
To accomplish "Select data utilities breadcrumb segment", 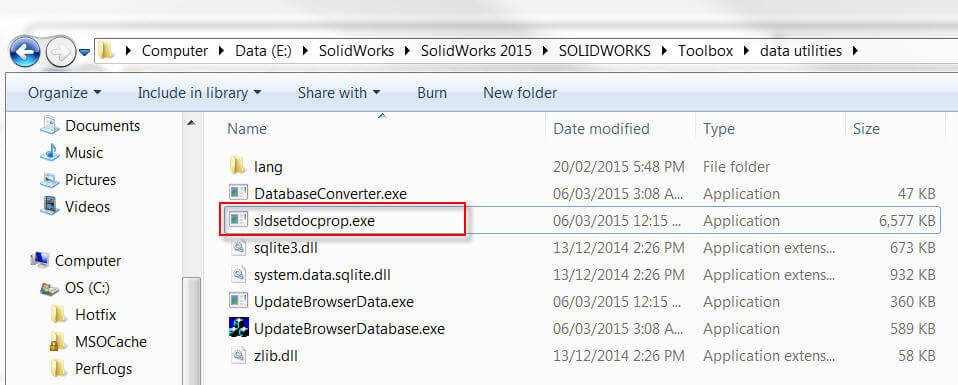I will (x=800, y=51).
